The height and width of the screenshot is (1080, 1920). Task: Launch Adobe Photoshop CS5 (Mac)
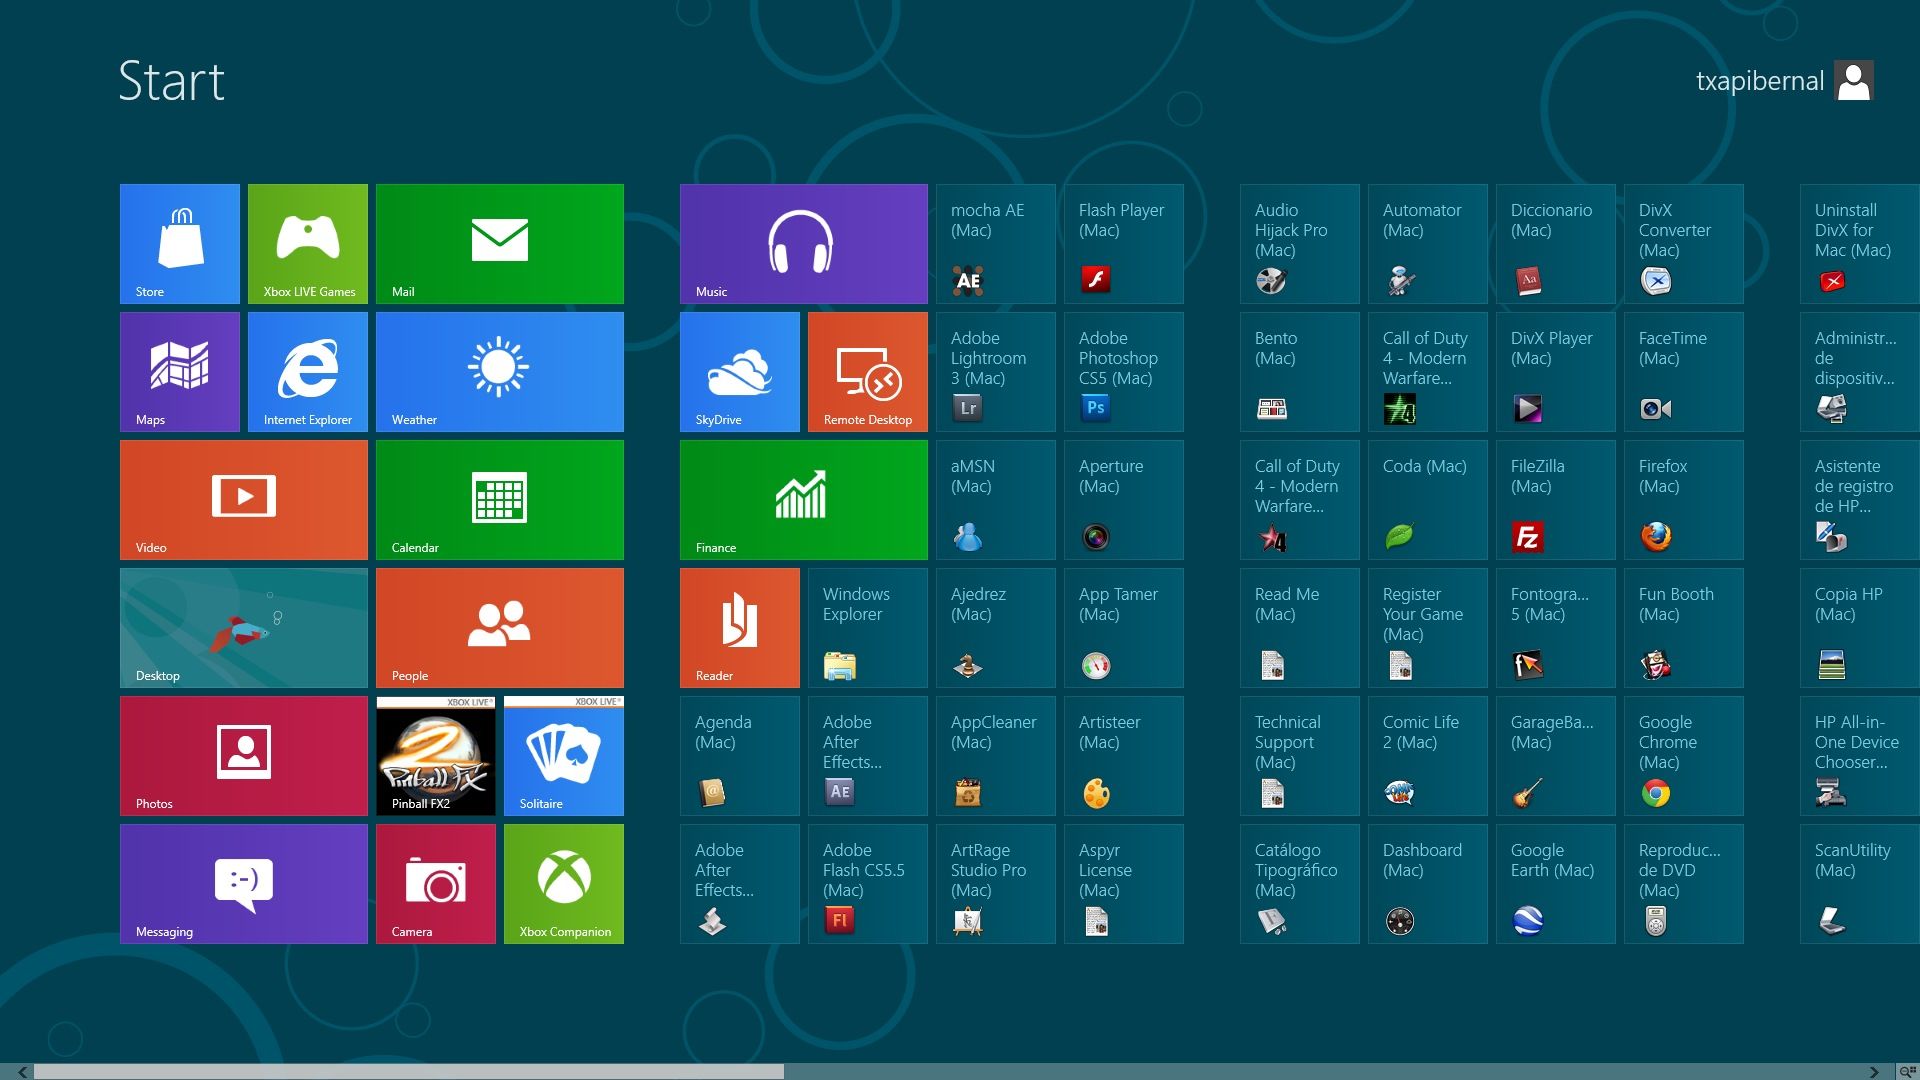[1123, 371]
